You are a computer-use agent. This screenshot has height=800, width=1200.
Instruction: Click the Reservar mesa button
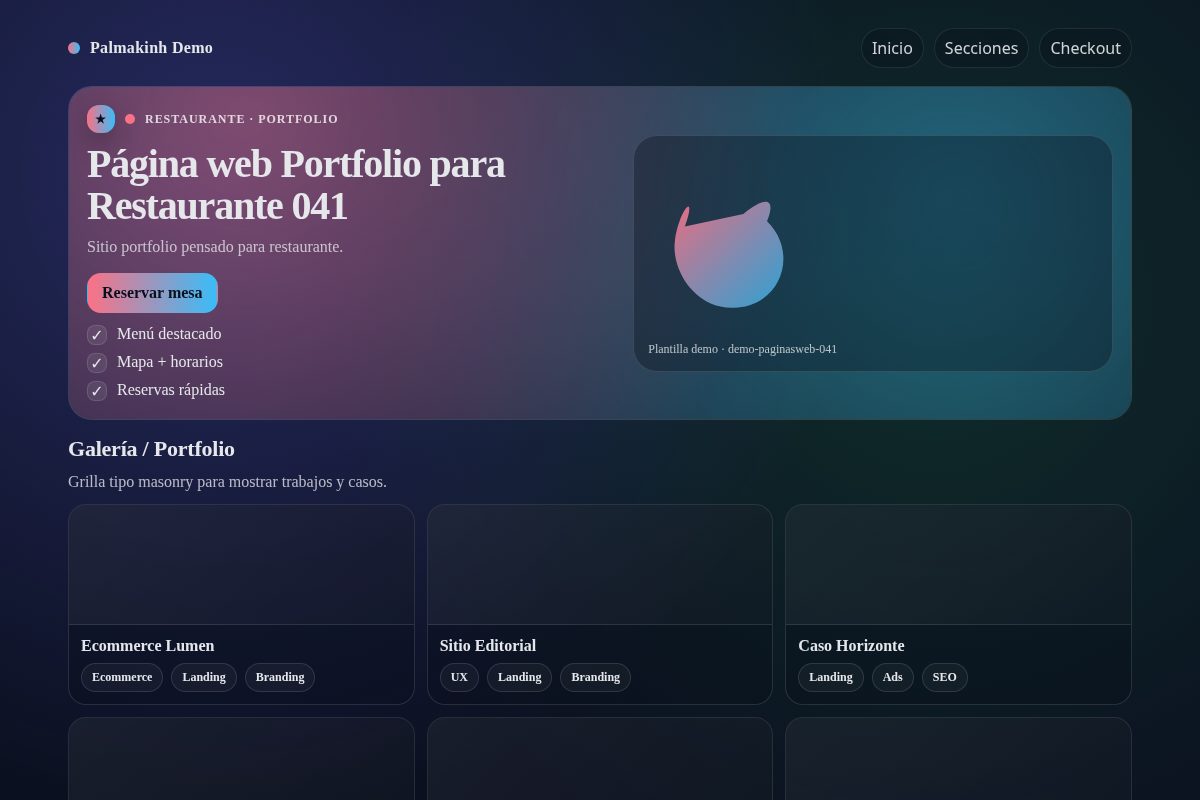click(x=152, y=293)
